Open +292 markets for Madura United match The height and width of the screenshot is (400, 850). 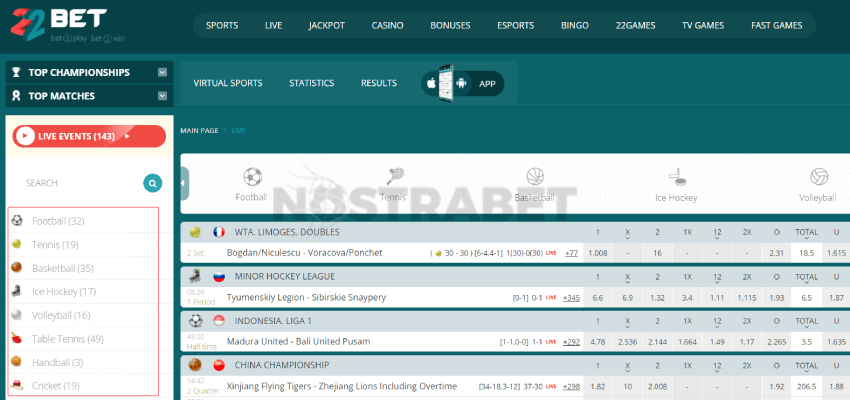coord(571,341)
